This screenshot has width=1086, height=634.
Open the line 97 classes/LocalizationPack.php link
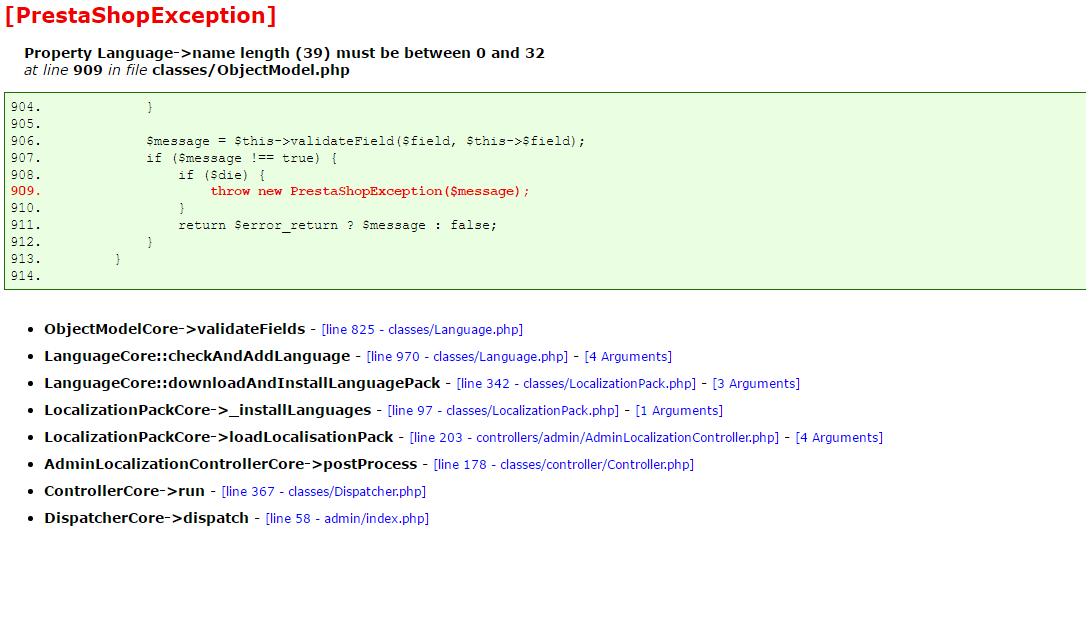point(504,411)
